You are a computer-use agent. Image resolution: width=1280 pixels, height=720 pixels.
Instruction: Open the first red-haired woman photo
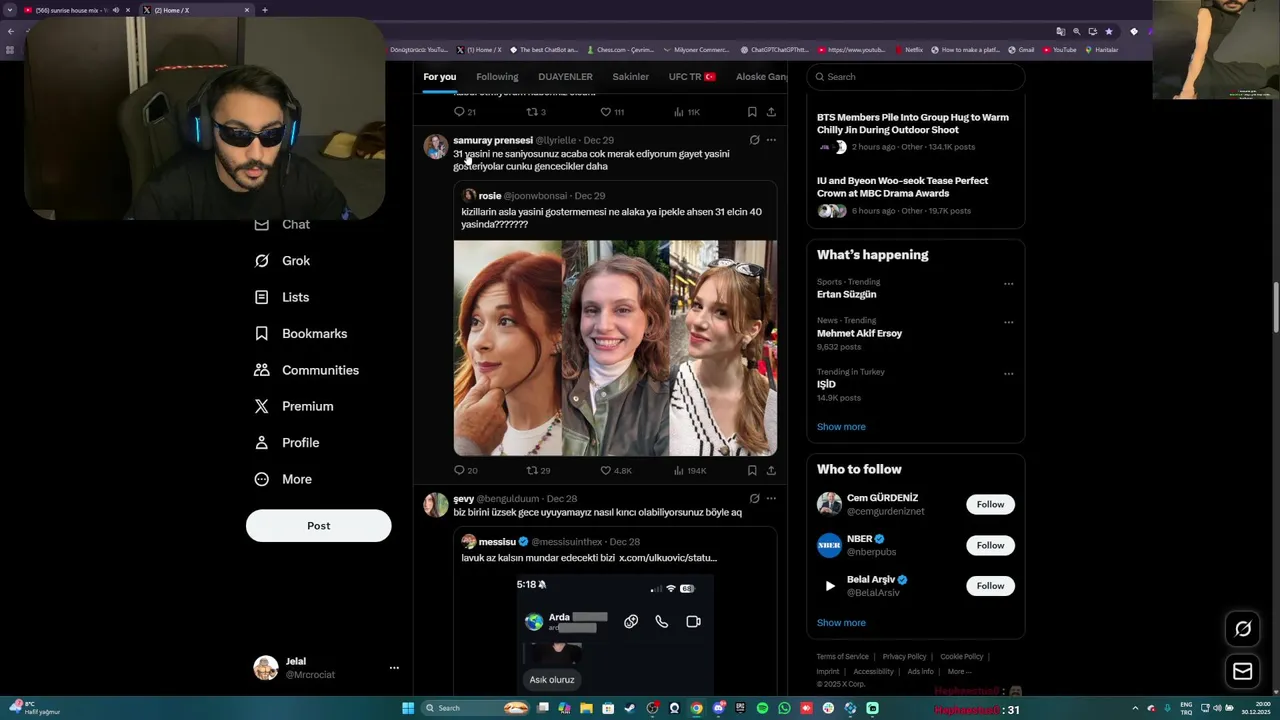(508, 348)
